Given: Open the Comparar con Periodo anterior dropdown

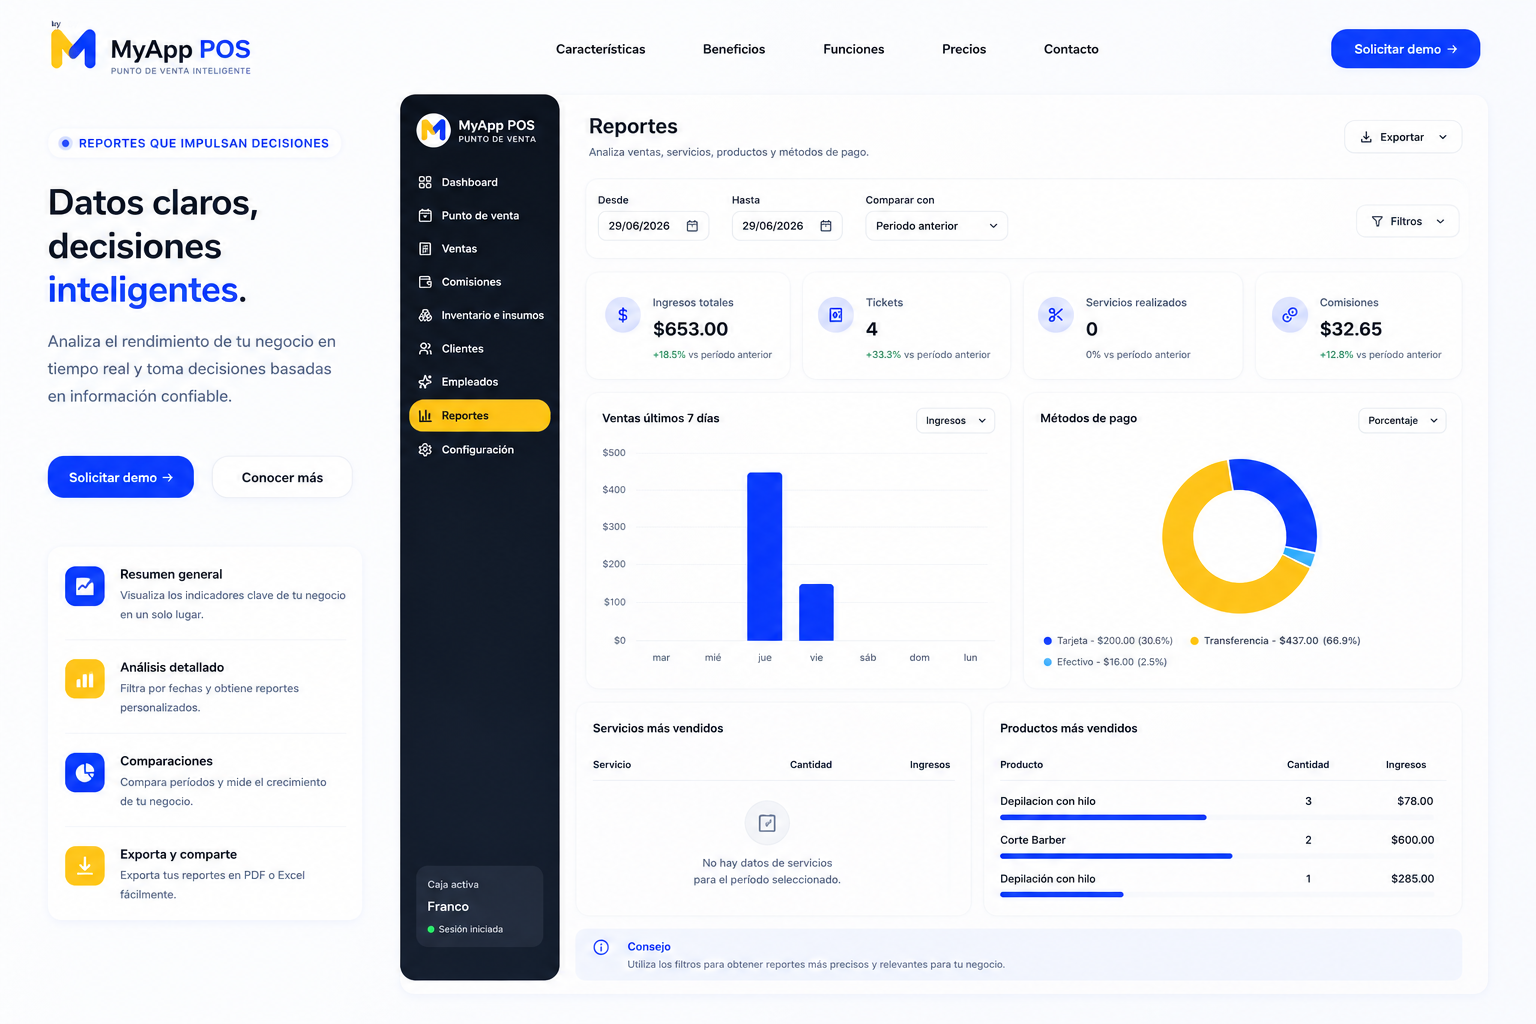Looking at the screenshot, I should tap(936, 226).
